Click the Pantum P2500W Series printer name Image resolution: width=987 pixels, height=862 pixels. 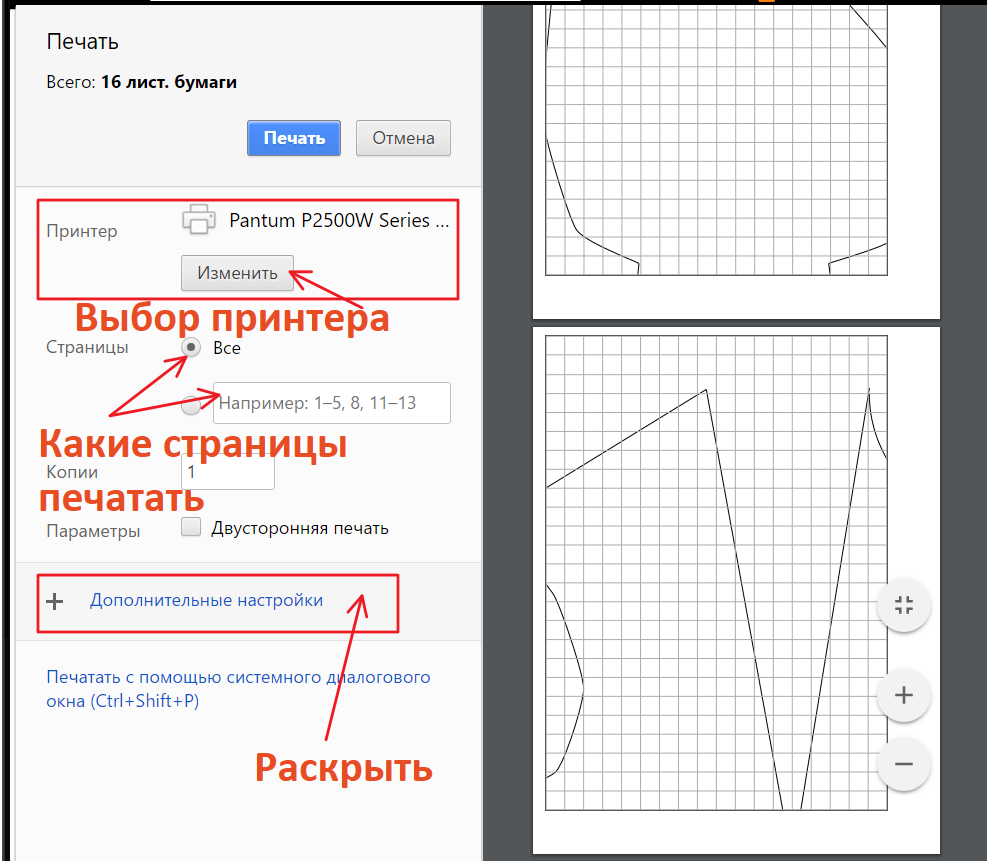pos(338,221)
